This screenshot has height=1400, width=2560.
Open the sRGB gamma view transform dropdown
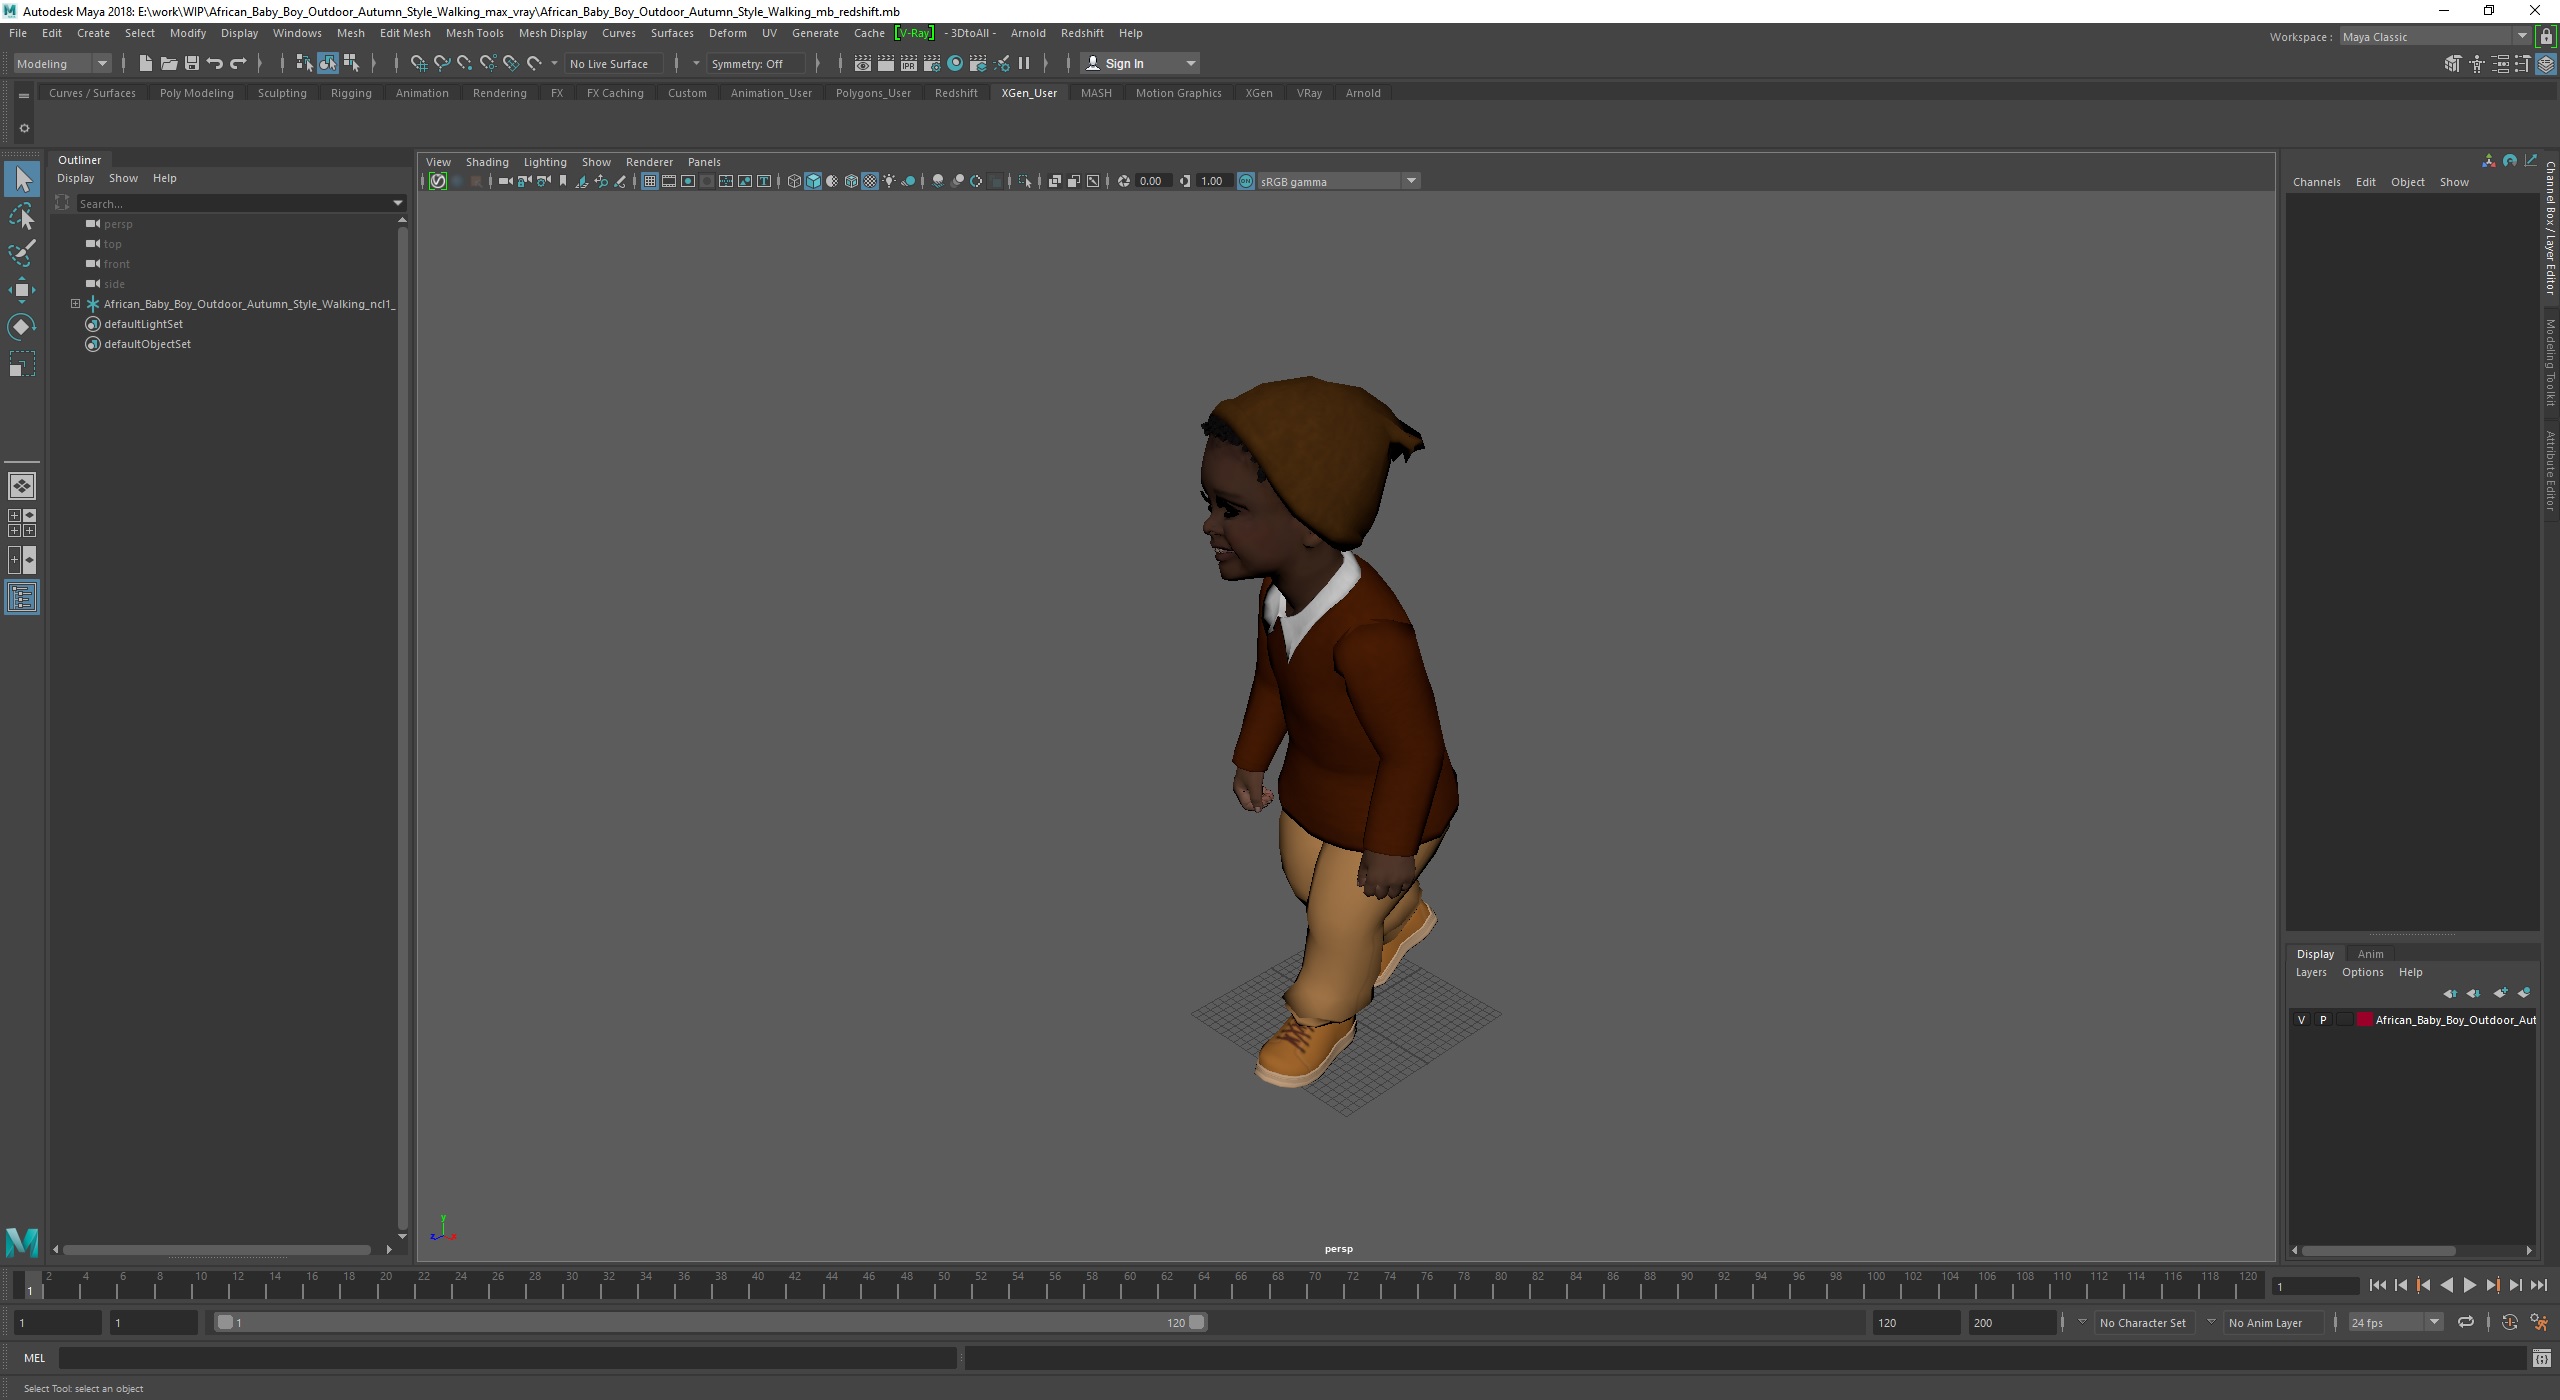[1338, 181]
